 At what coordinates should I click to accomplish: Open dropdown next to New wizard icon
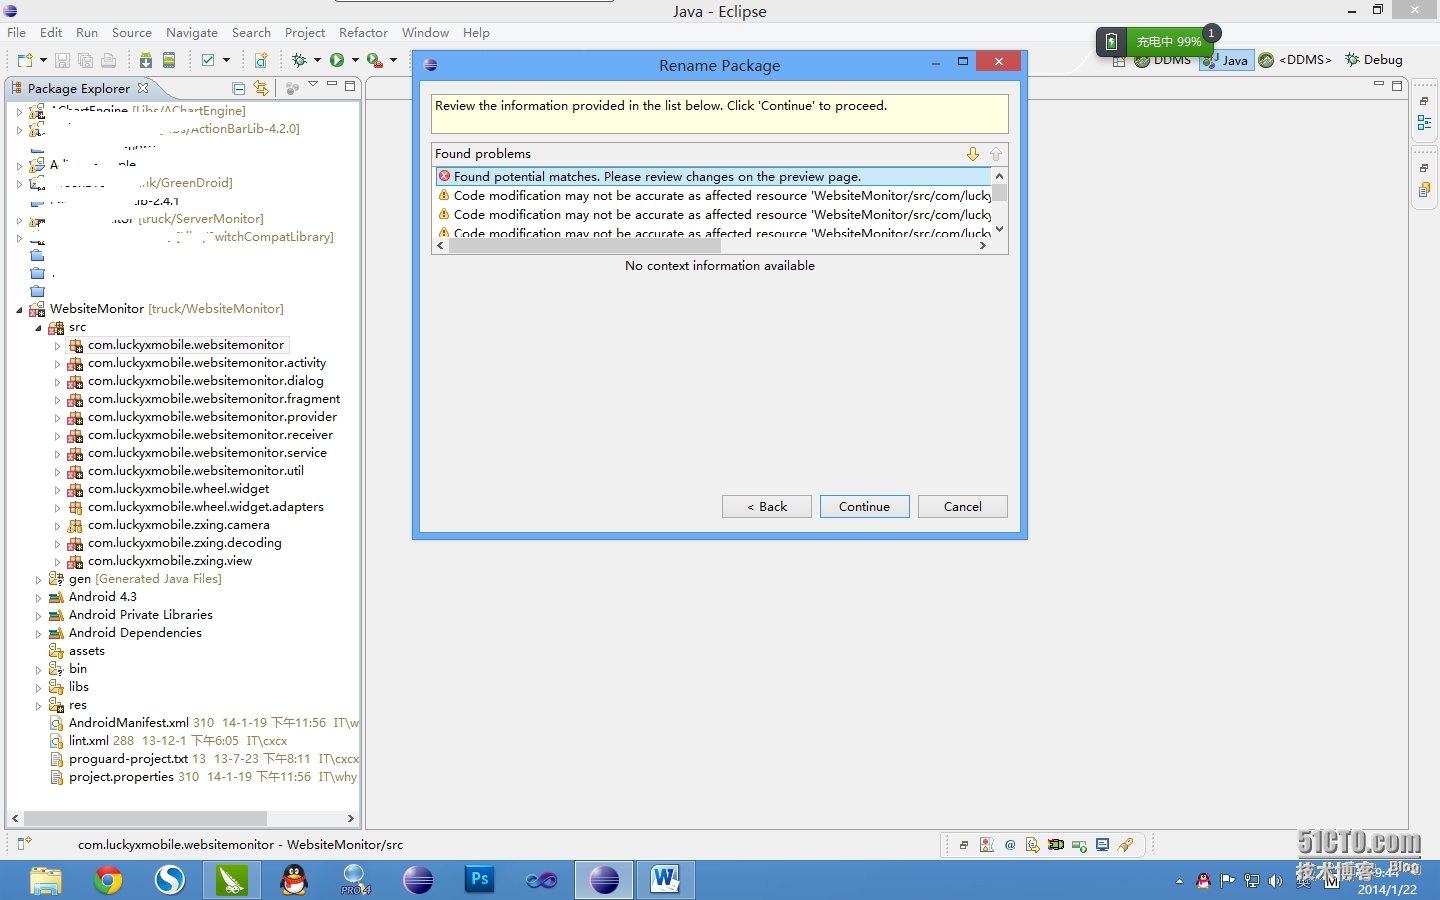coord(43,60)
